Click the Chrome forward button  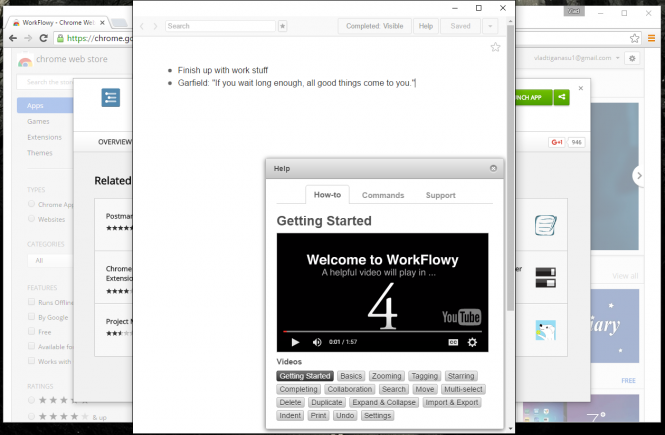[28, 38]
